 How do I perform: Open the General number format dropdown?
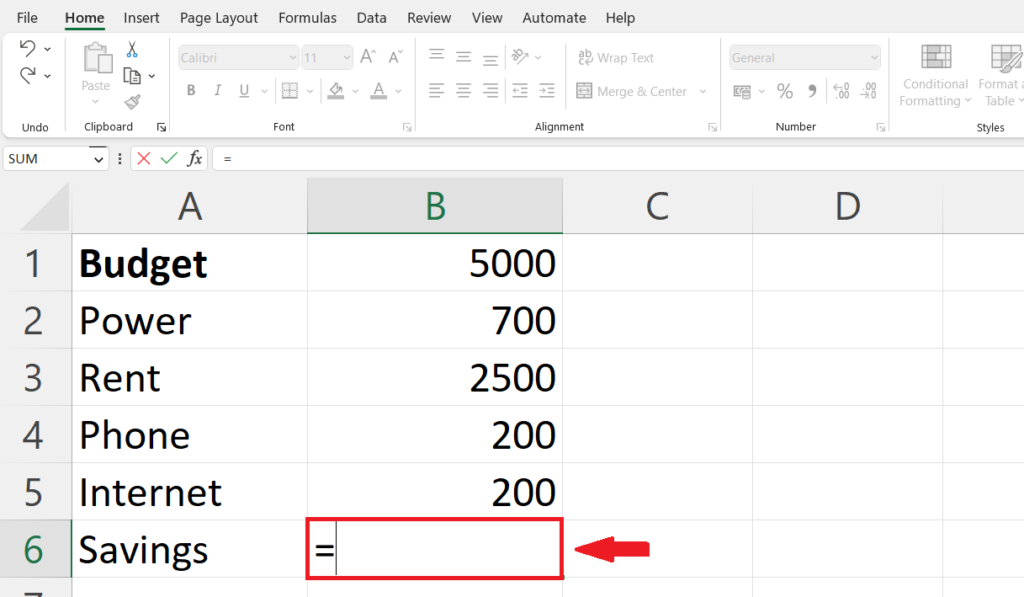tap(874, 57)
